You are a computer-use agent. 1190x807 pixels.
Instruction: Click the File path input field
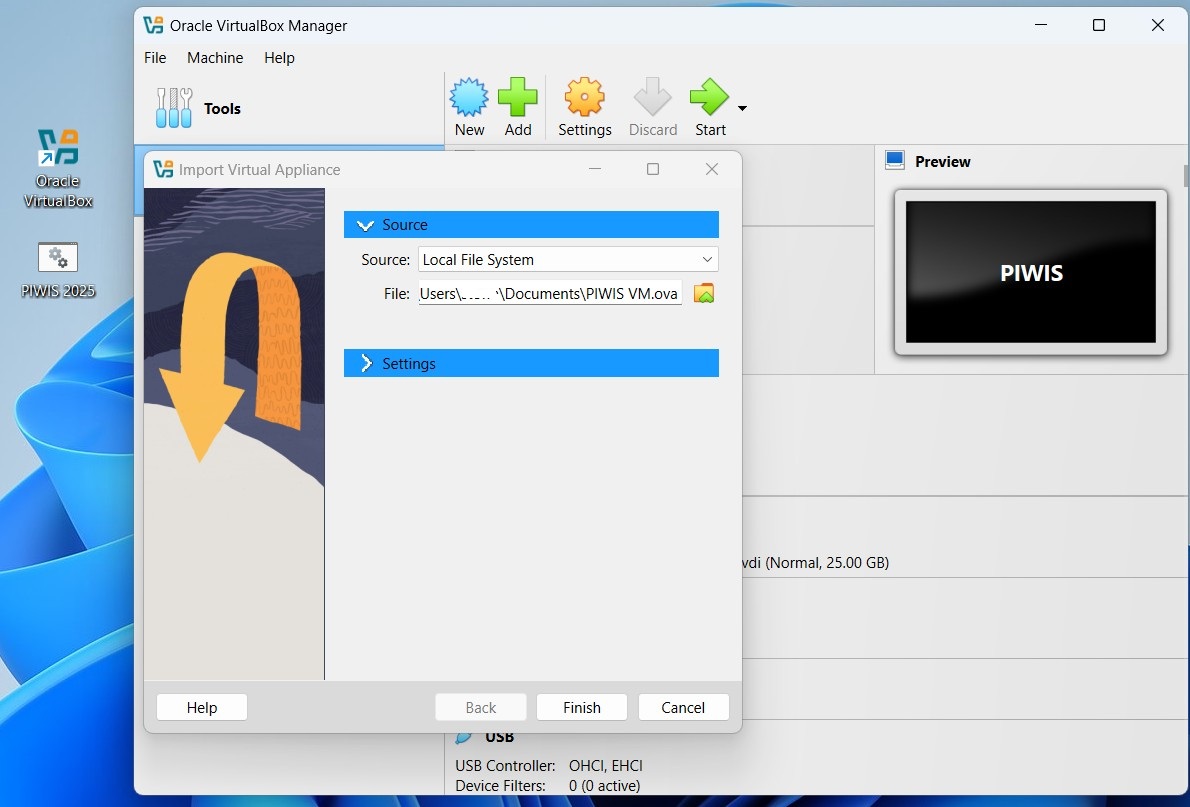550,293
